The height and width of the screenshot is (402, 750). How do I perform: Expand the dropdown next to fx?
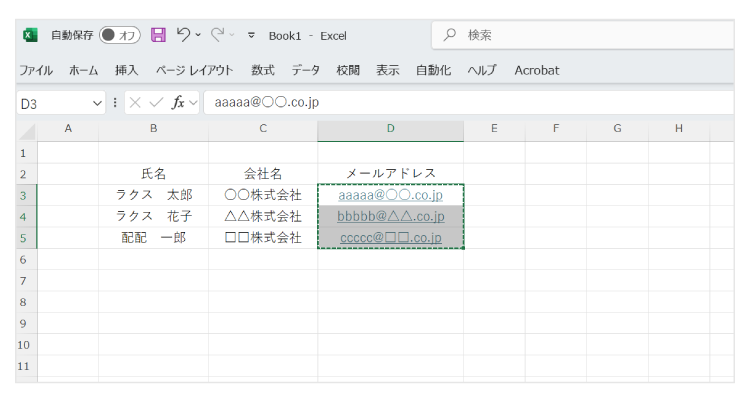click(x=193, y=102)
